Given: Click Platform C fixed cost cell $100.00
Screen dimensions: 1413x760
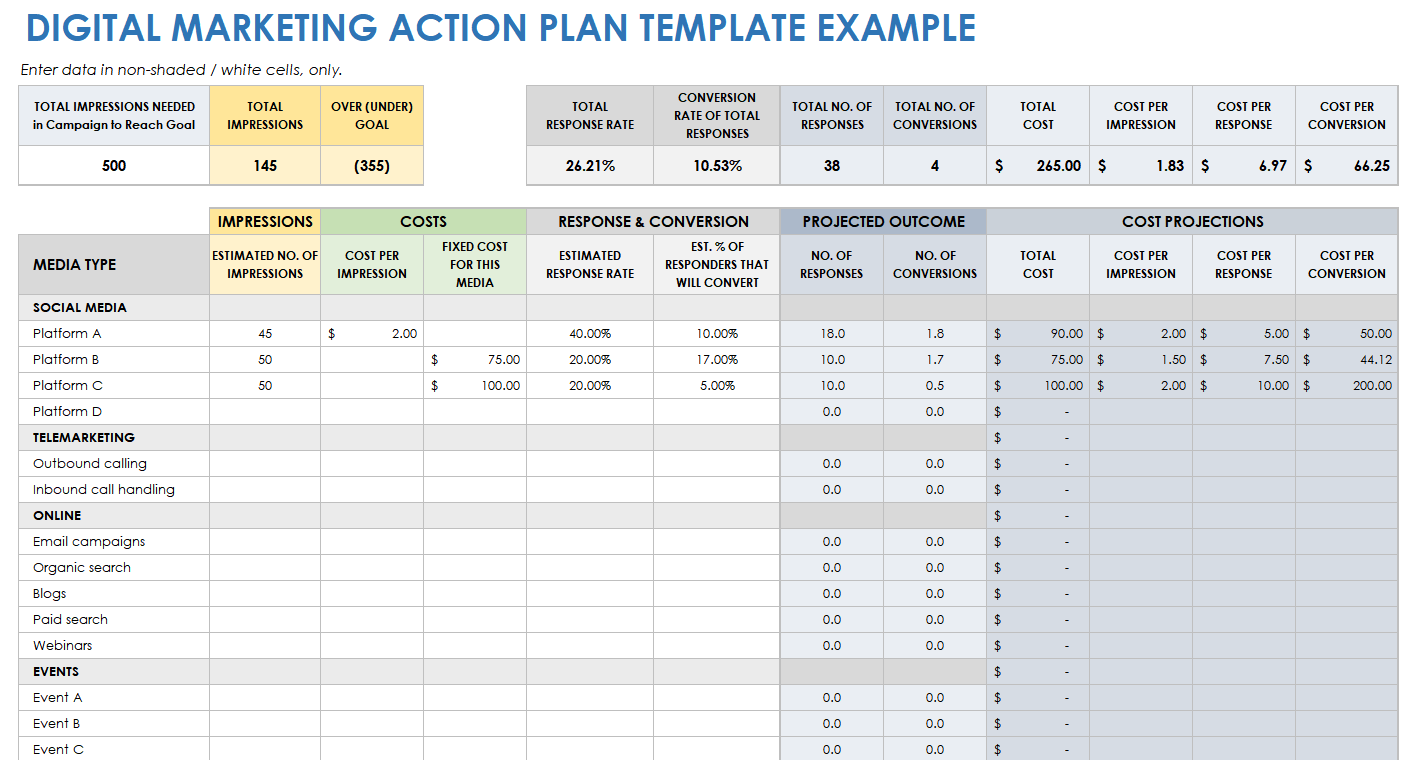Looking at the screenshot, I should click(x=475, y=386).
